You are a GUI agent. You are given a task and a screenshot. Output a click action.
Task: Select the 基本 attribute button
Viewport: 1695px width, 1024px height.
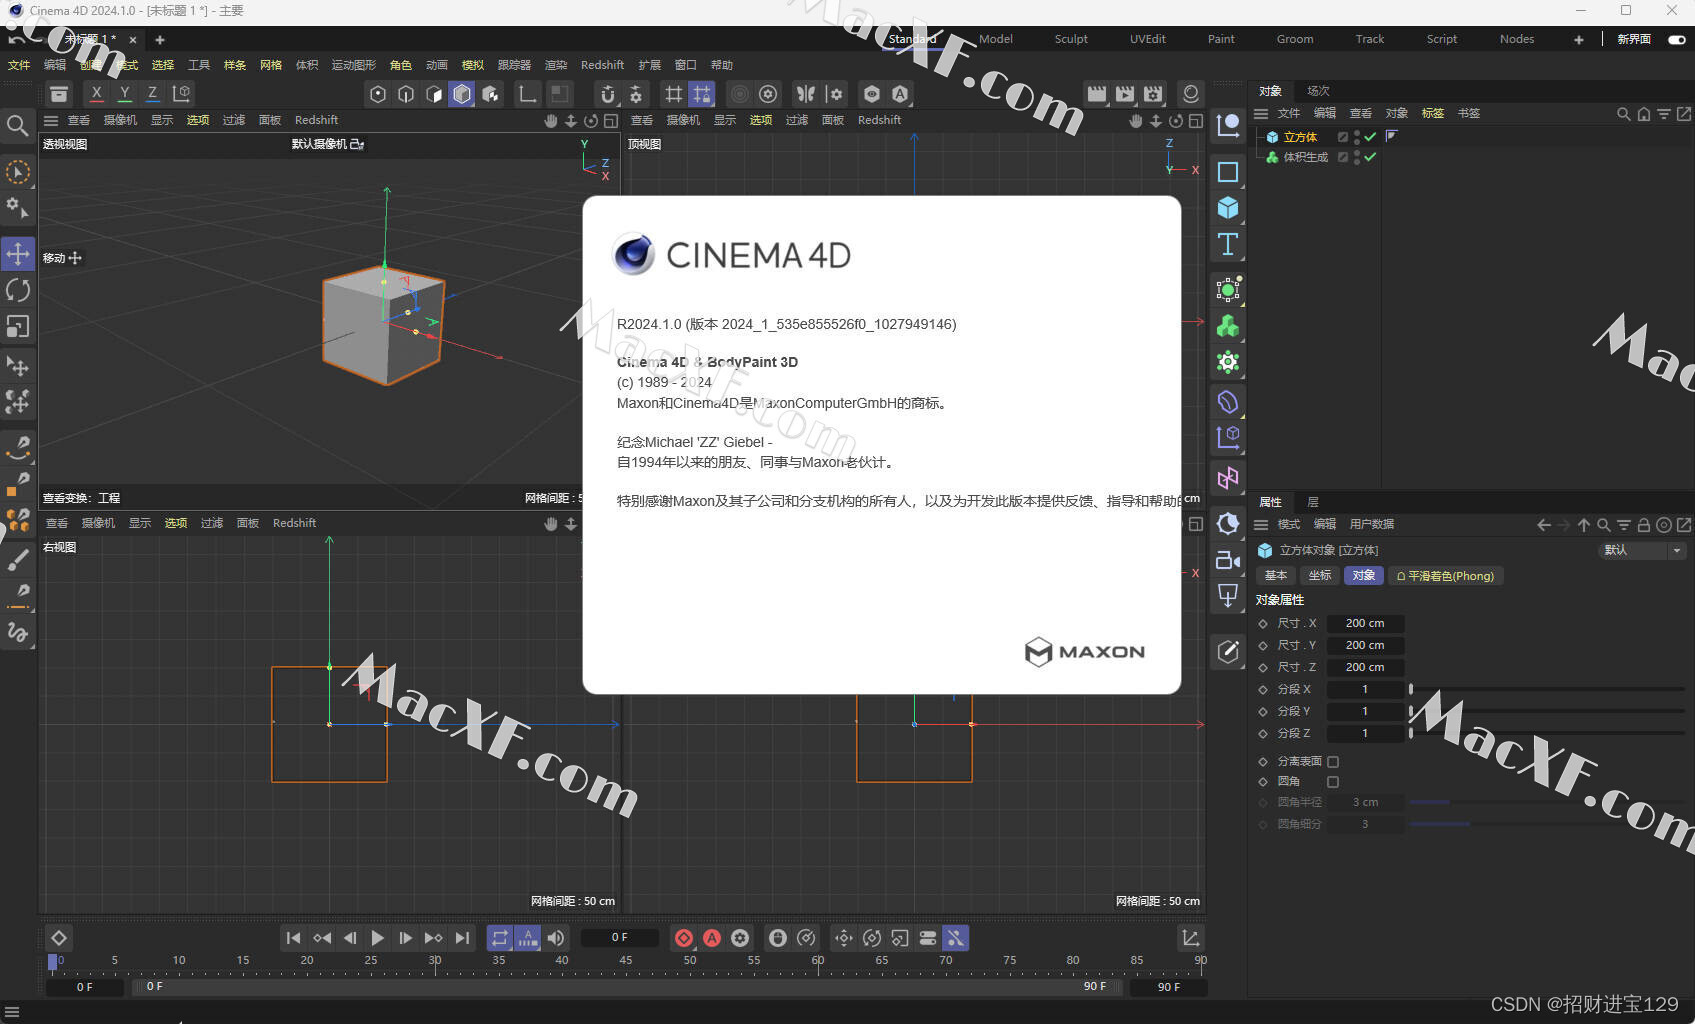point(1276,576)
